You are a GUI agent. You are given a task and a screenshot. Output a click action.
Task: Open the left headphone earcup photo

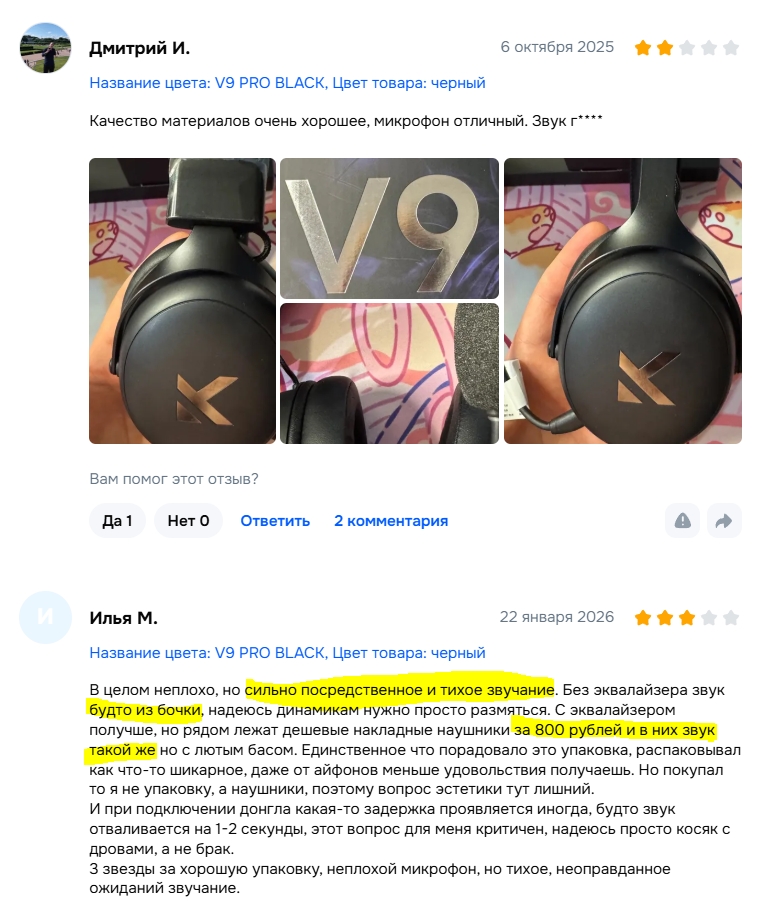pyautogui.click(x=182, y=301)
